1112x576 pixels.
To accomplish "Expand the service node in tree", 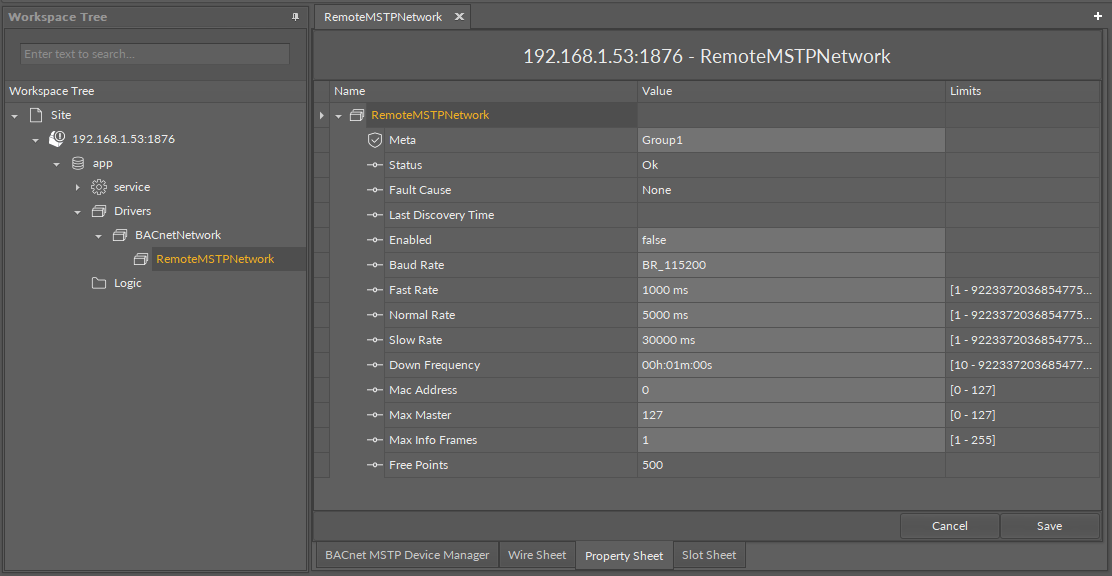I will point(78,187).
